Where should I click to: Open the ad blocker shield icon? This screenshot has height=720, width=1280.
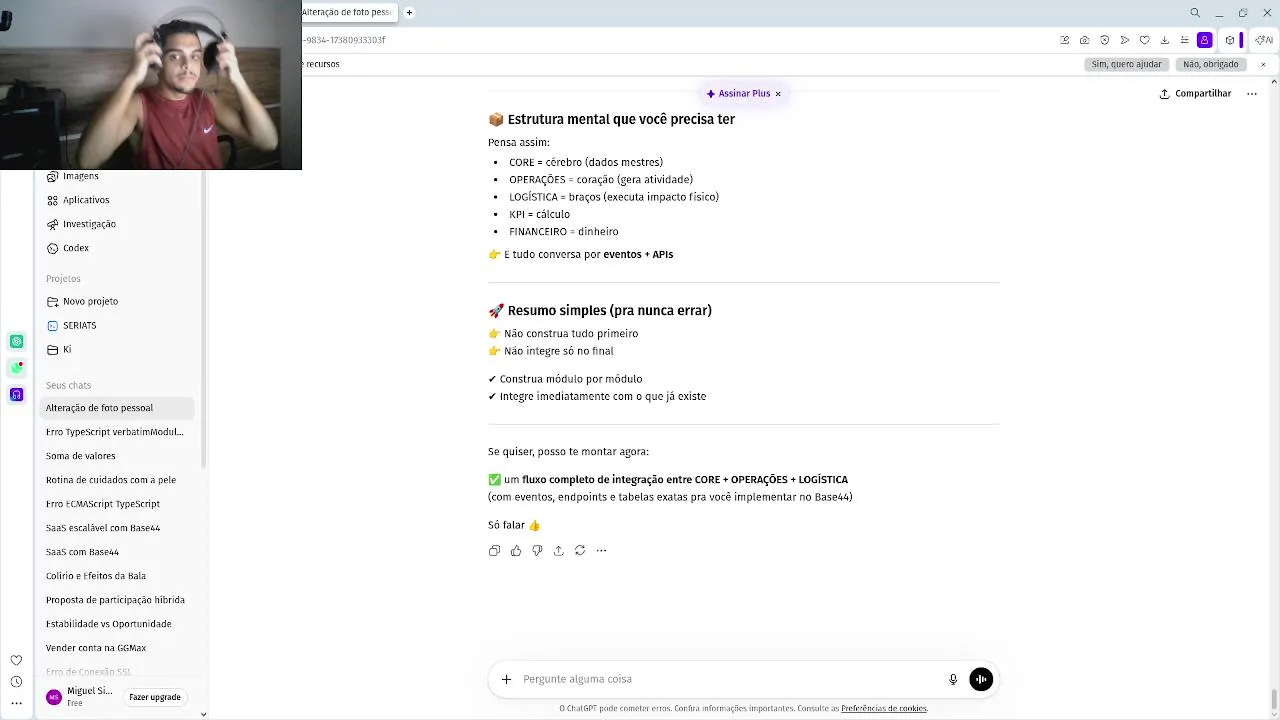point(1105,40)
